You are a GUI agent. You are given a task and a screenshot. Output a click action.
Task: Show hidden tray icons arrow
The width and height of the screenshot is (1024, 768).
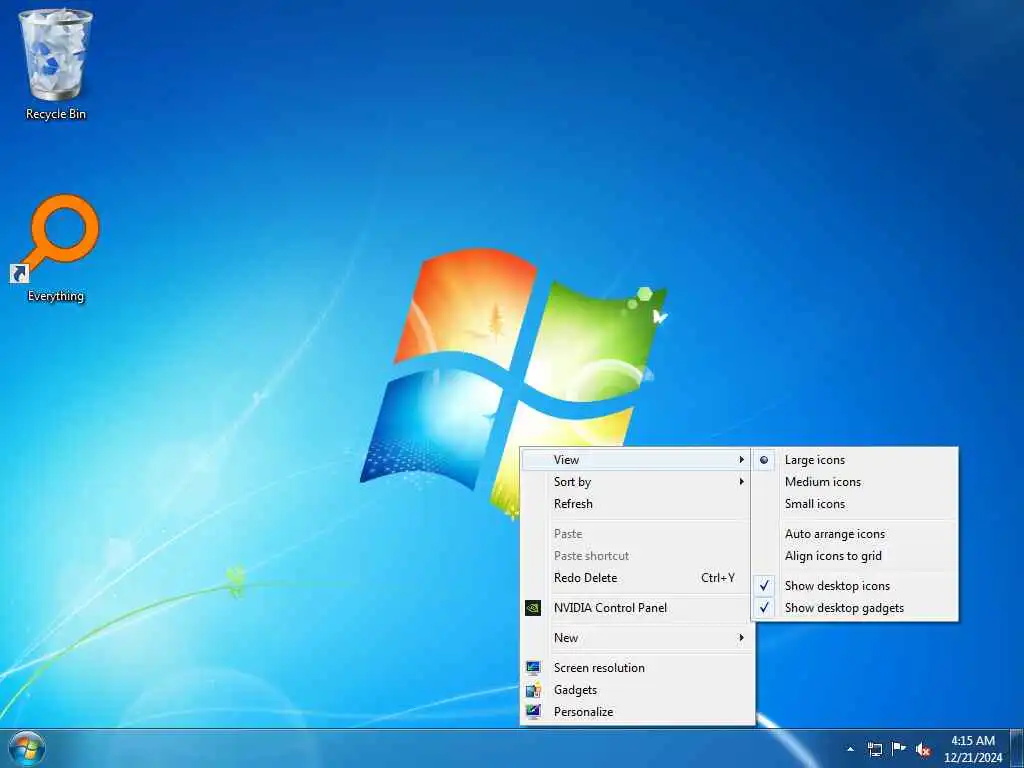click(x=850, y=750)
